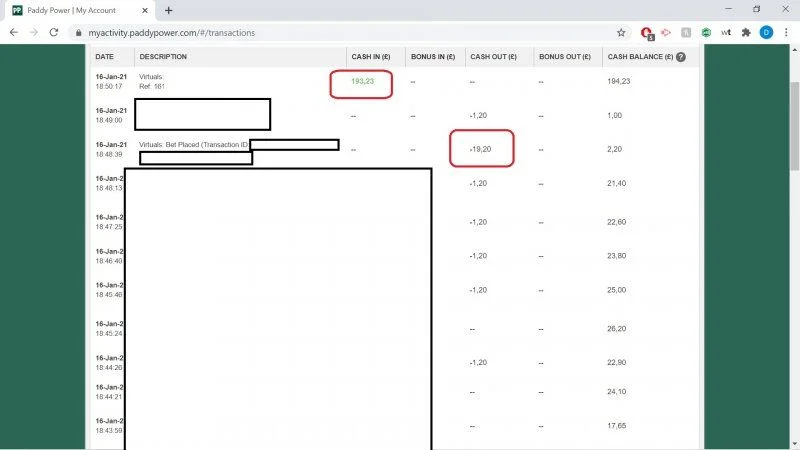
Task: Click the scrollbar down arrow
Action: pos(794,445)
